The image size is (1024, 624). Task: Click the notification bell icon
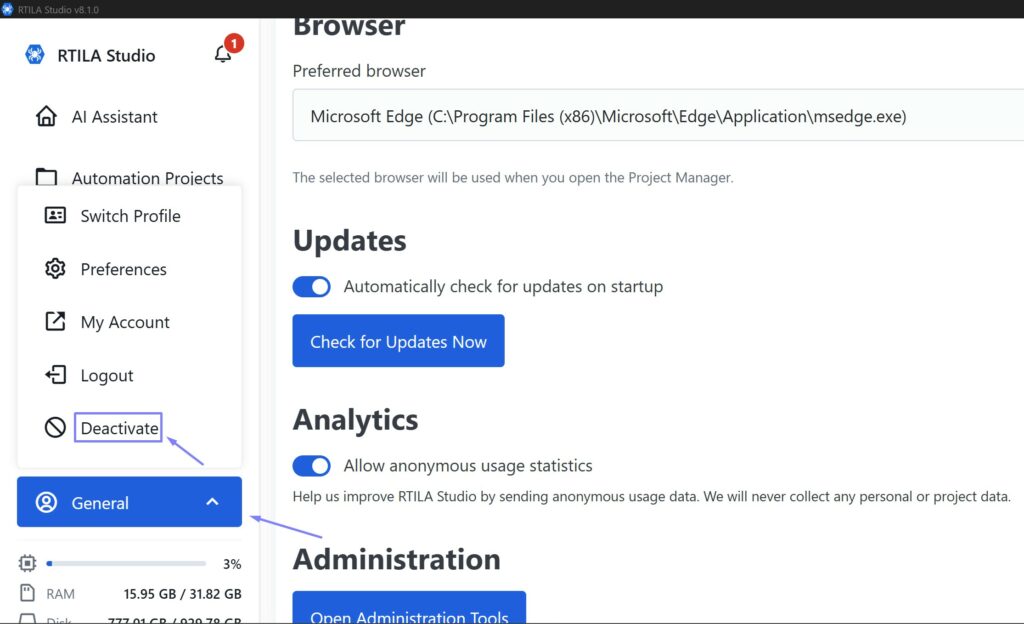click(x=223, y=55)
